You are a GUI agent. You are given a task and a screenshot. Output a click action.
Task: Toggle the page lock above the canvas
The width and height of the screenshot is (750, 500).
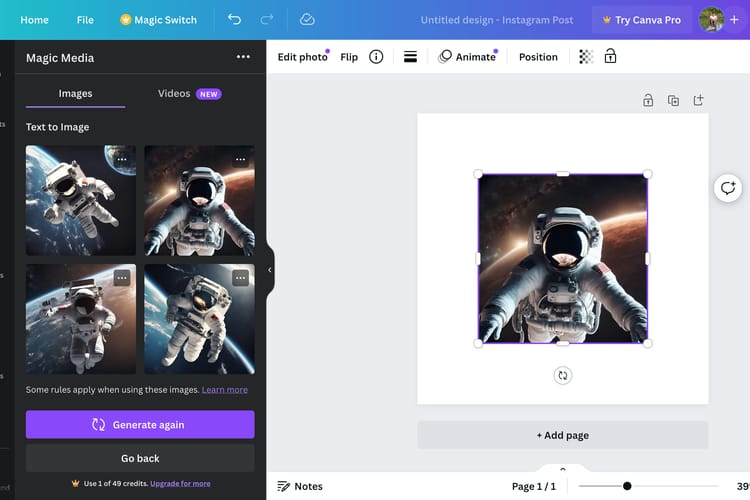point(648,100)
